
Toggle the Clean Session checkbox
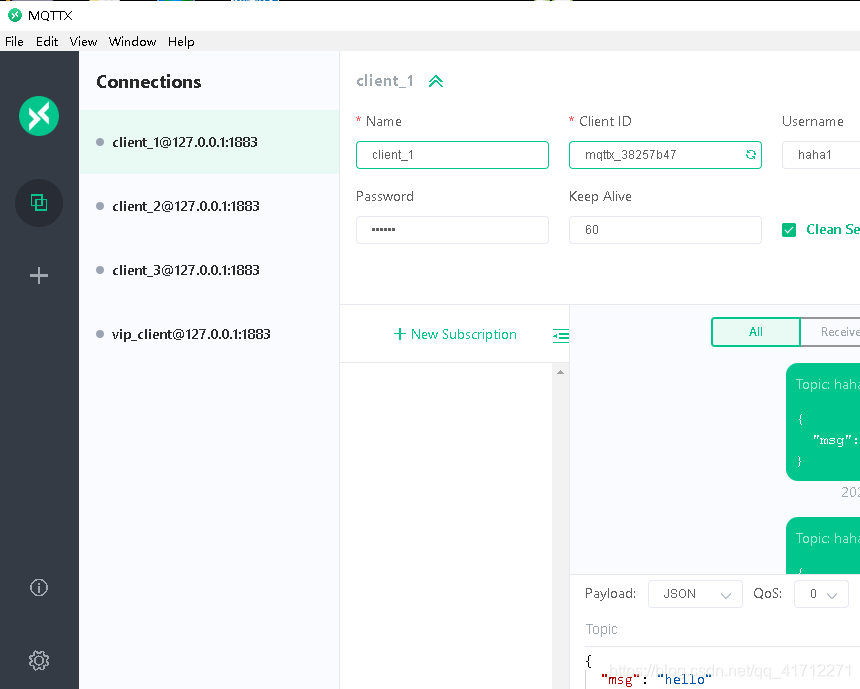[x=789, y=230]
